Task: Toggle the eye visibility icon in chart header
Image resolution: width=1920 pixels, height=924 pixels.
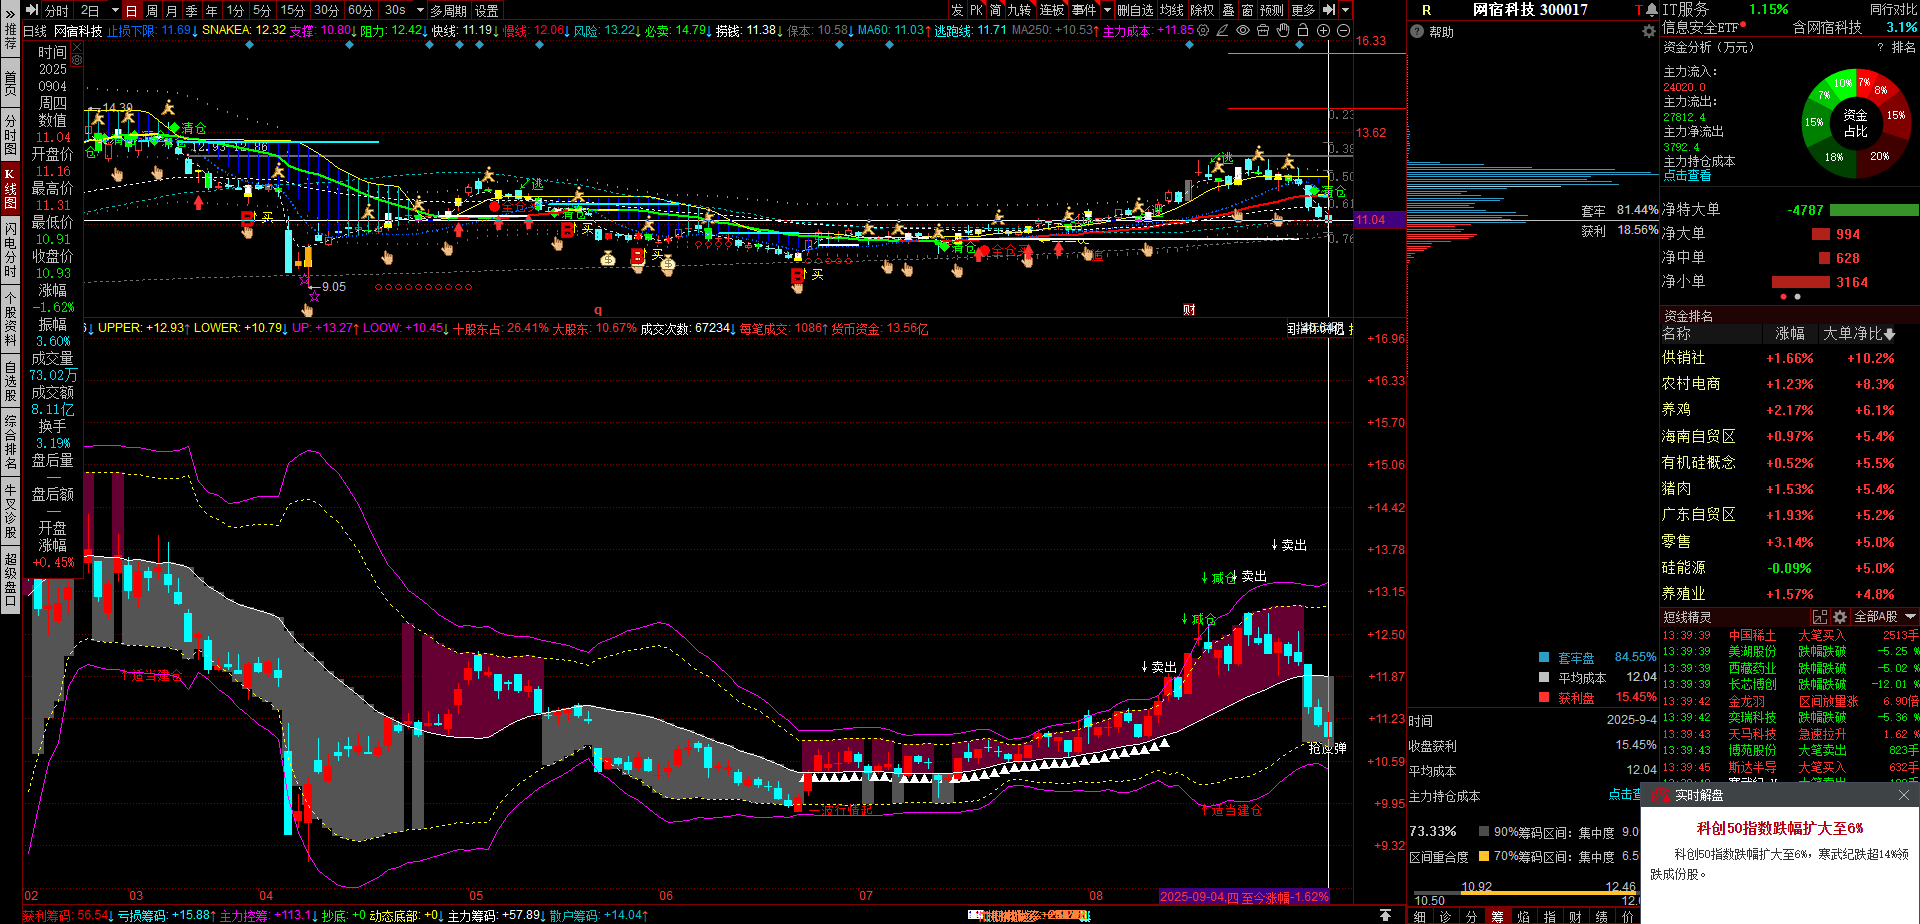Action: coord(1243,31)
